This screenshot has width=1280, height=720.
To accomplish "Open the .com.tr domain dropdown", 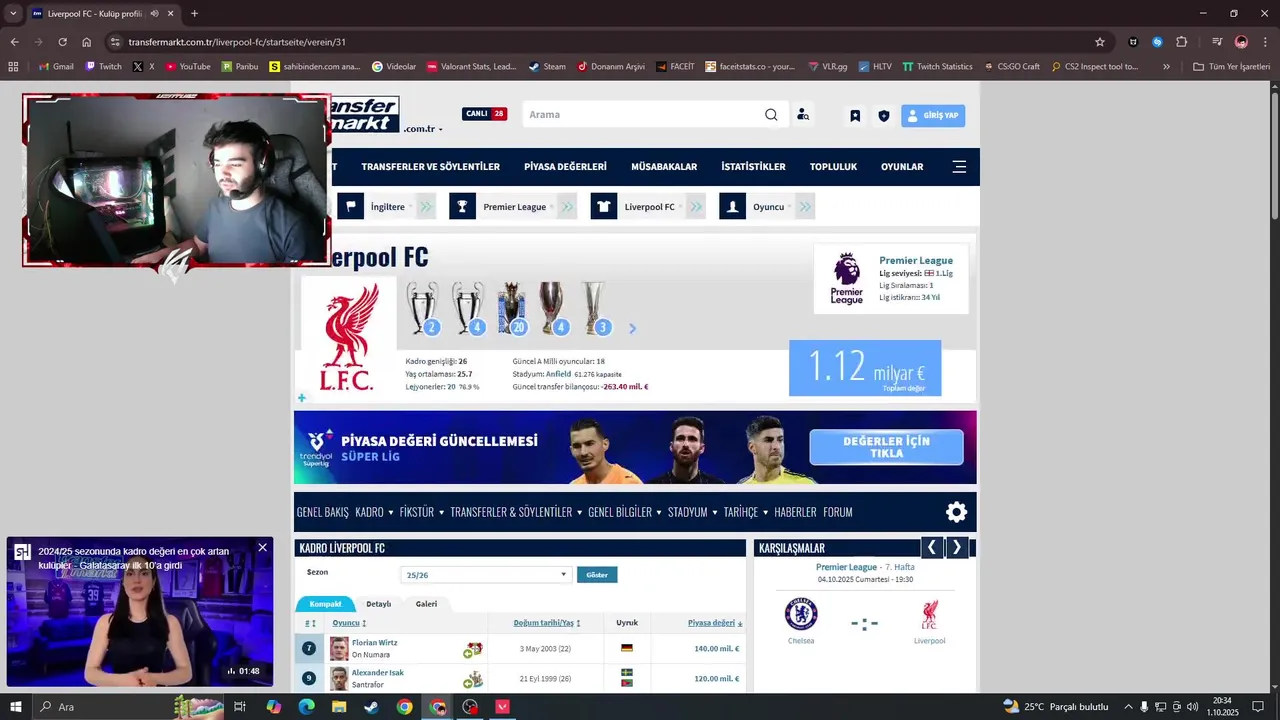I will coord(423,129).
